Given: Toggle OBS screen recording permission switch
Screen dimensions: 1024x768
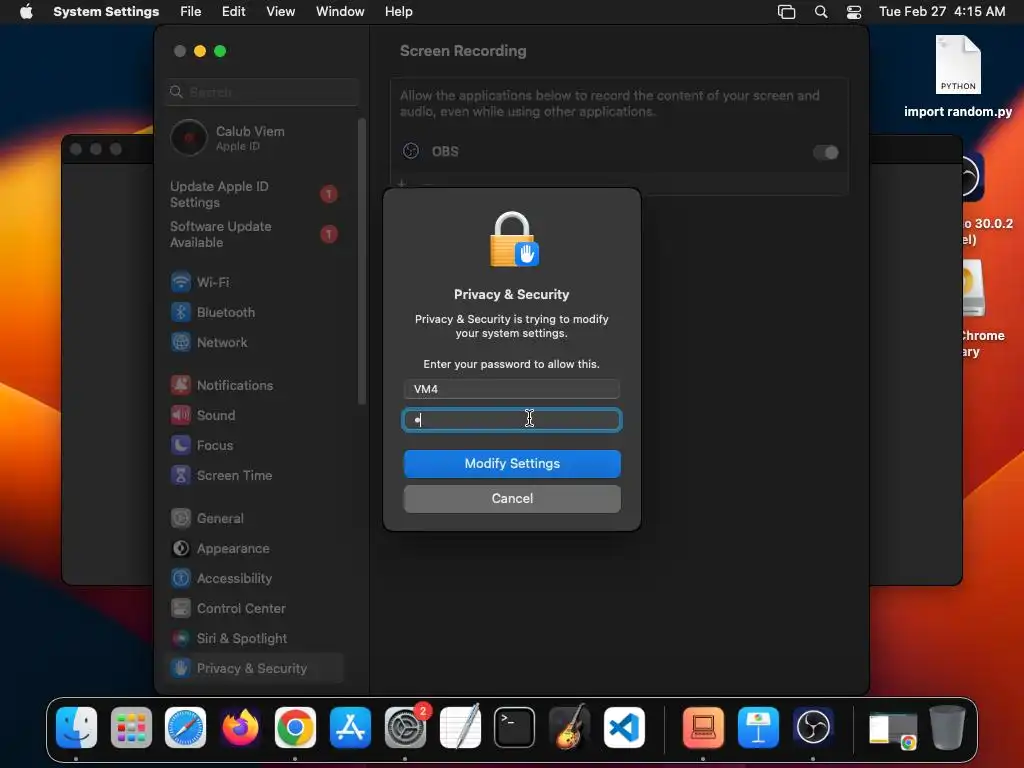Looking at the screenshot, I should (825, 152).
